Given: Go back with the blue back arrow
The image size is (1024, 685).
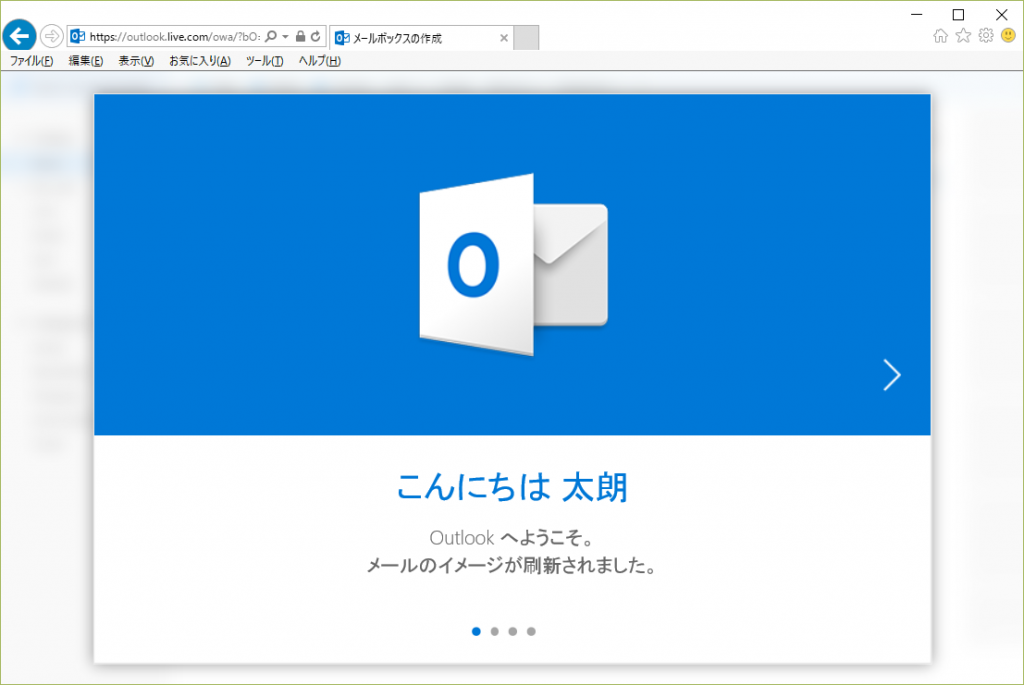Looking at the screenshot, I should pos(20,35).
